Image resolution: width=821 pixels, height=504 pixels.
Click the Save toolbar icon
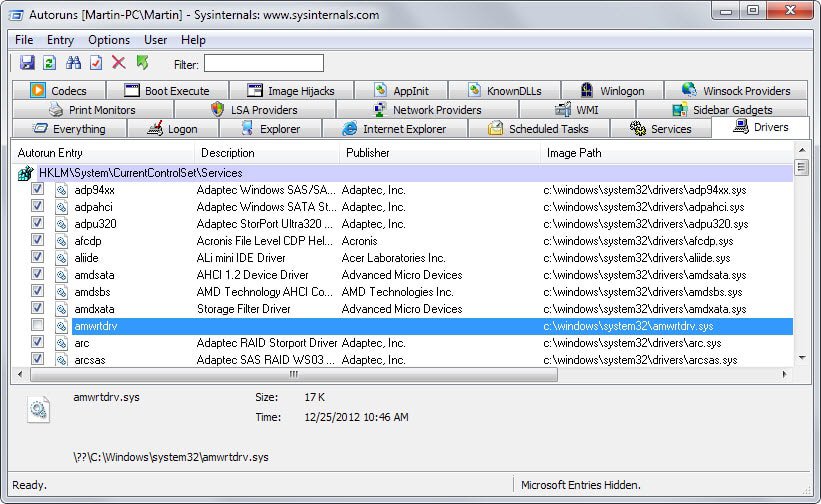click(x=27, y=63)
